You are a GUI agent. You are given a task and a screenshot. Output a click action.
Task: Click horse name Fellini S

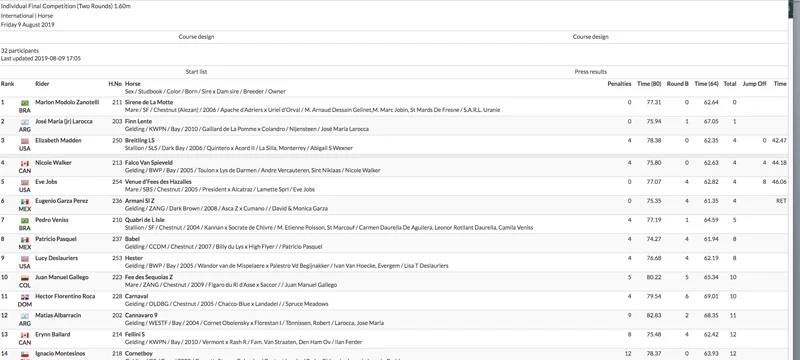(135, 335)
